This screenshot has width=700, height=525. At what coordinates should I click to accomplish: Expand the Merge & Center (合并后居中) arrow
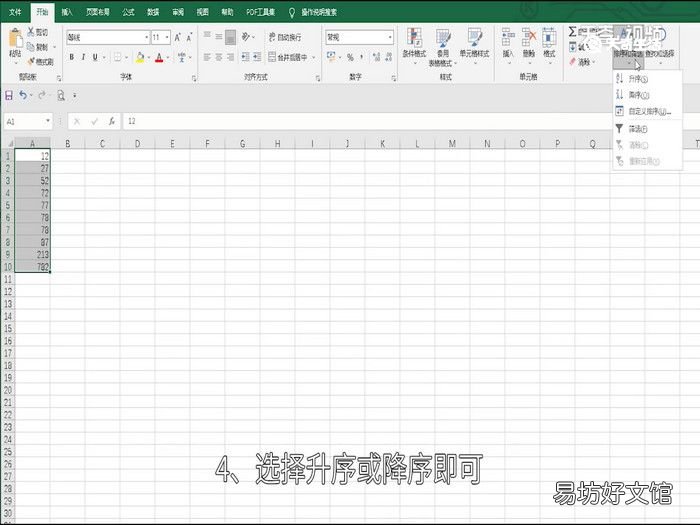tap(313, 57)
